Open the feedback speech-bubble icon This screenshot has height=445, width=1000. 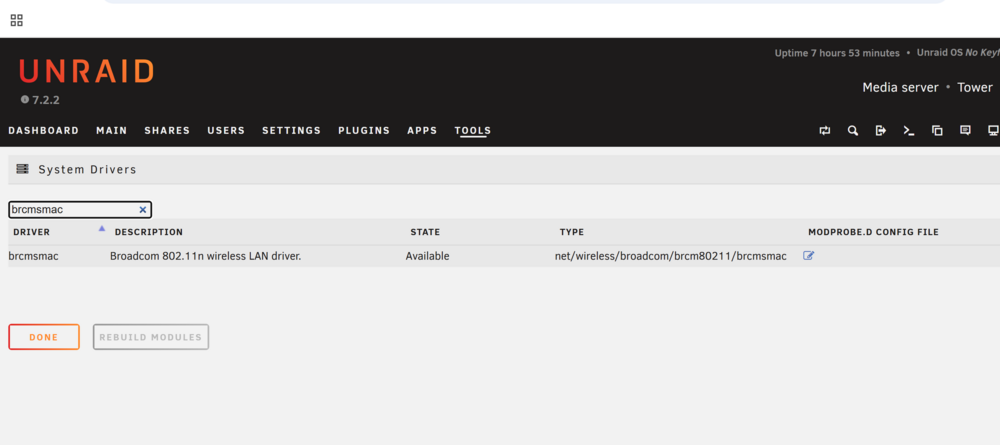pos(965,131)
